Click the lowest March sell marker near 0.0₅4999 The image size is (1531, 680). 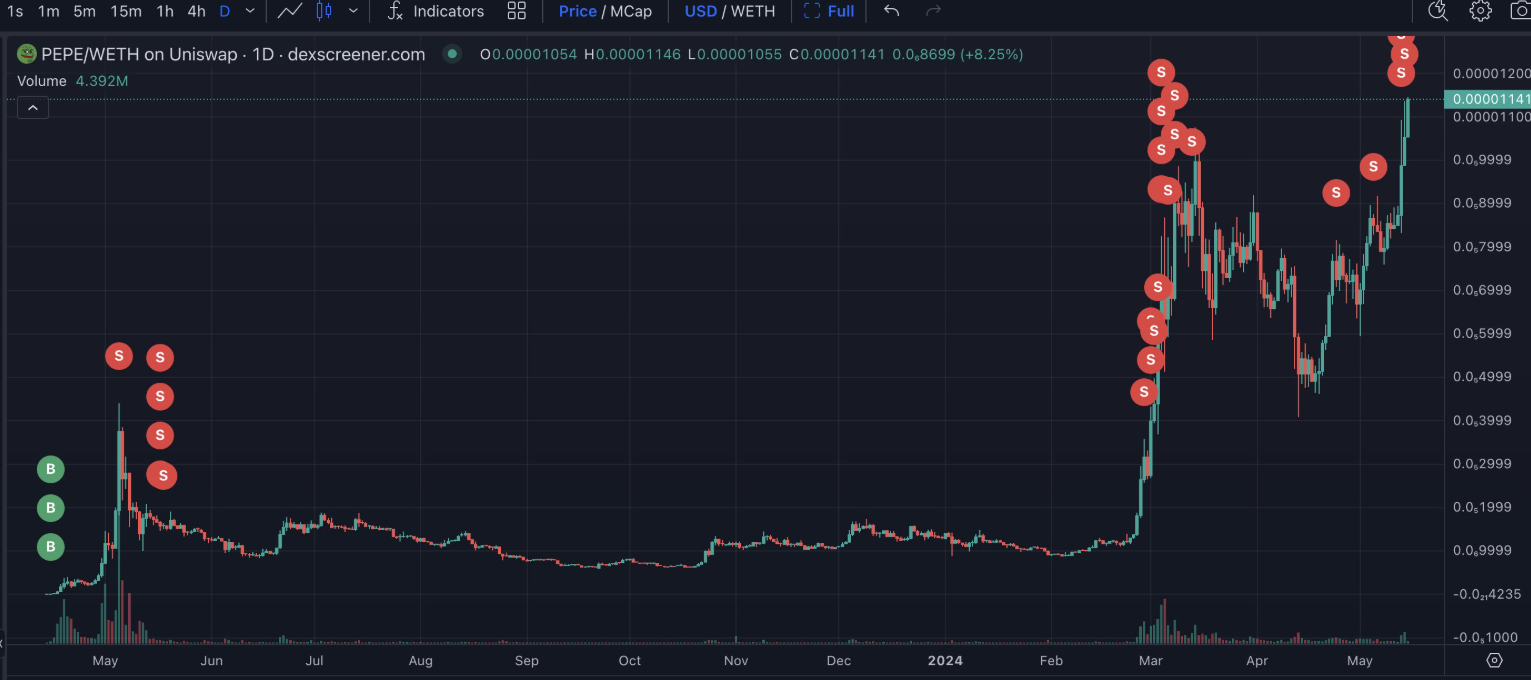point(1144,392)
